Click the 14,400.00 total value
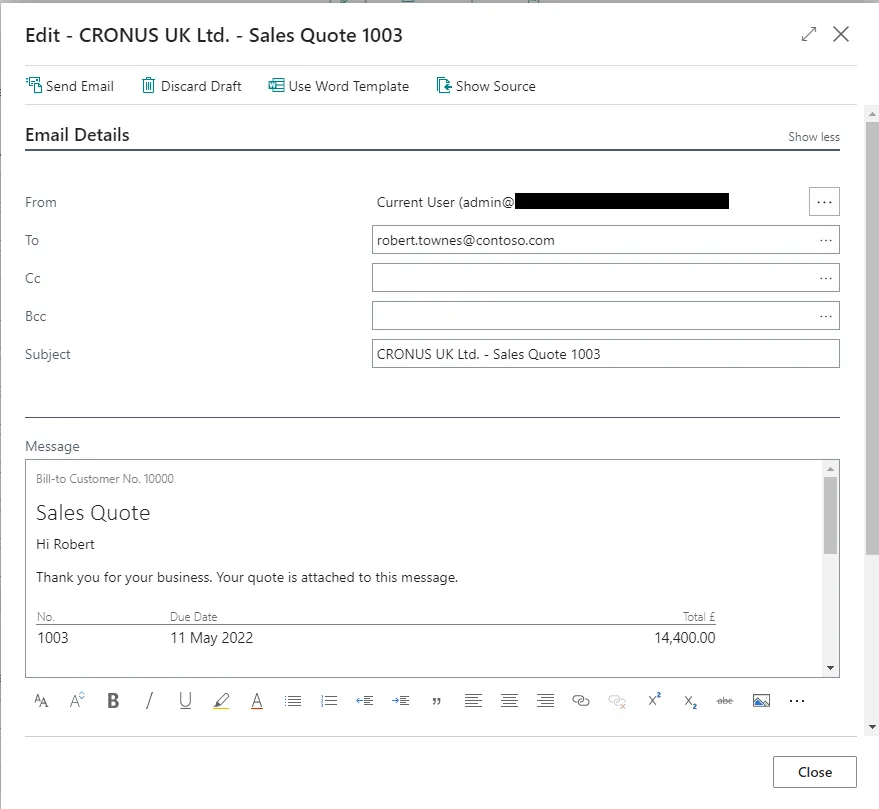 point(684,638)
